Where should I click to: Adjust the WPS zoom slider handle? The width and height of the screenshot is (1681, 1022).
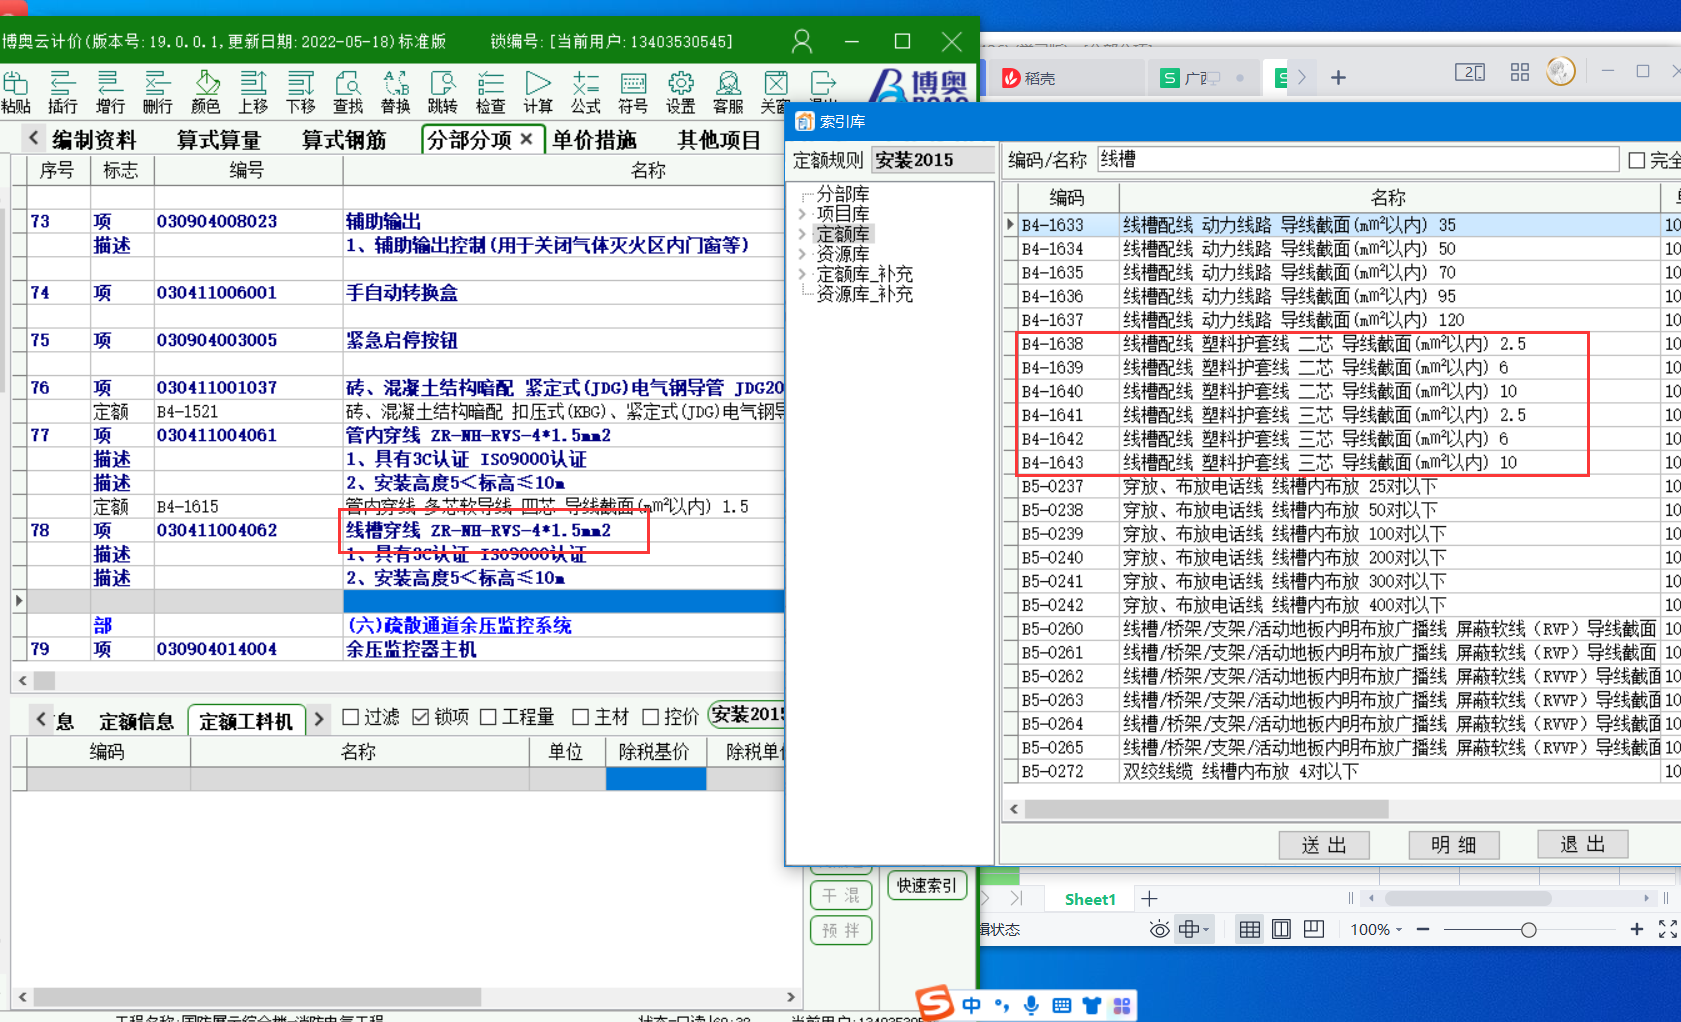pos(1528,930)
